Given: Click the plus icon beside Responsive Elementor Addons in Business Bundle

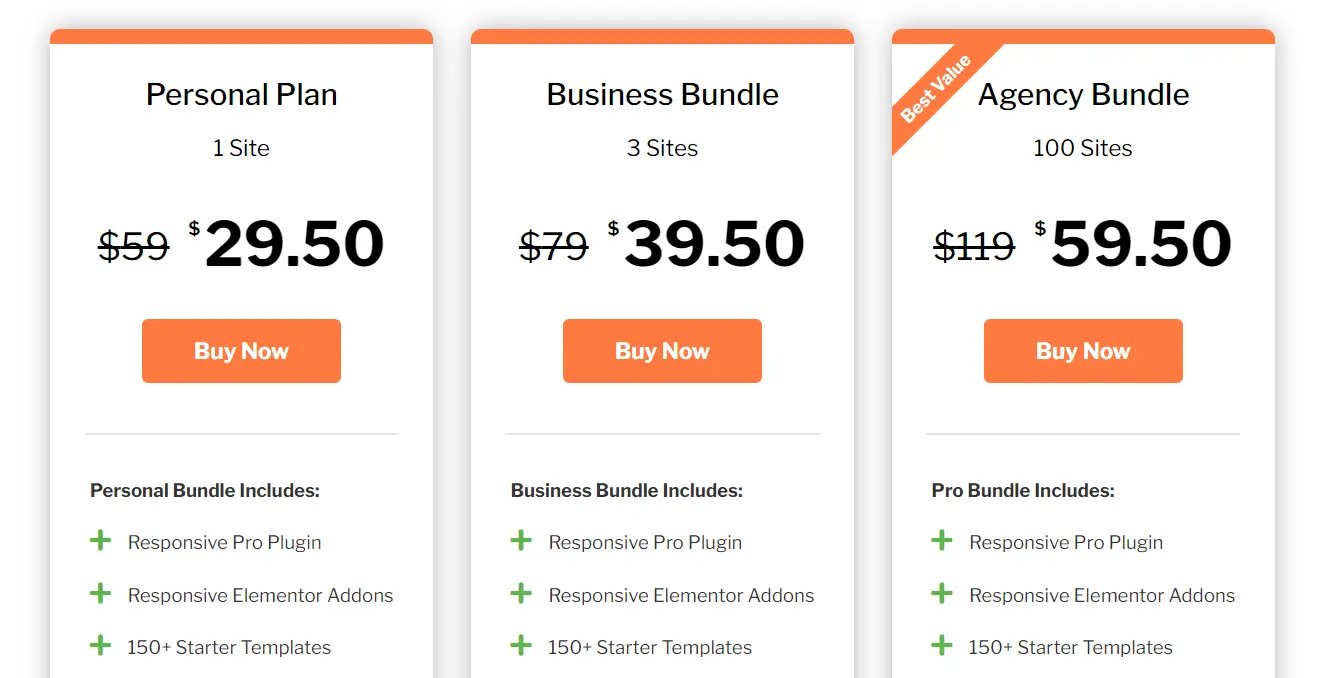Looking at the screenshot, I should click(x=521, y=592).
